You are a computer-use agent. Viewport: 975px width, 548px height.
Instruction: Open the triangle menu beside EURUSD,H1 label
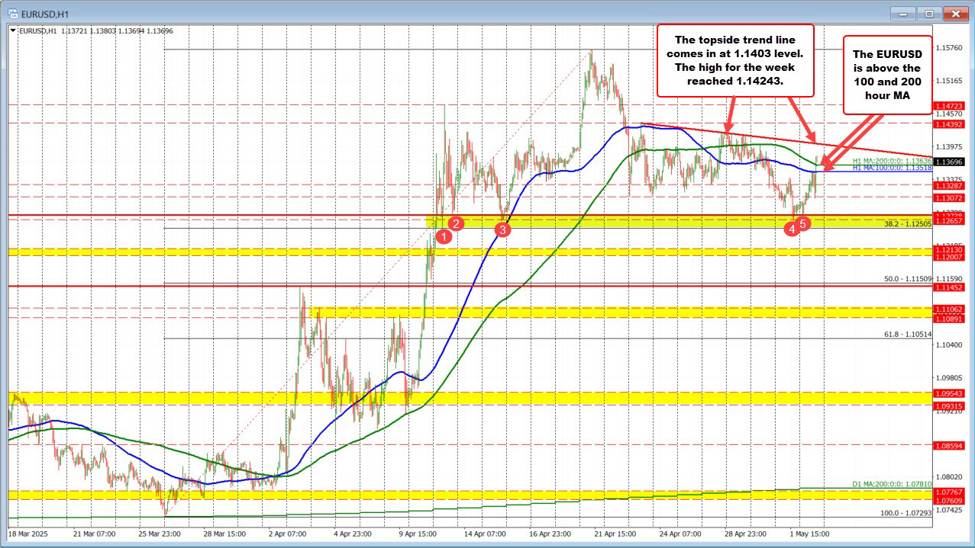click(12, 30)
